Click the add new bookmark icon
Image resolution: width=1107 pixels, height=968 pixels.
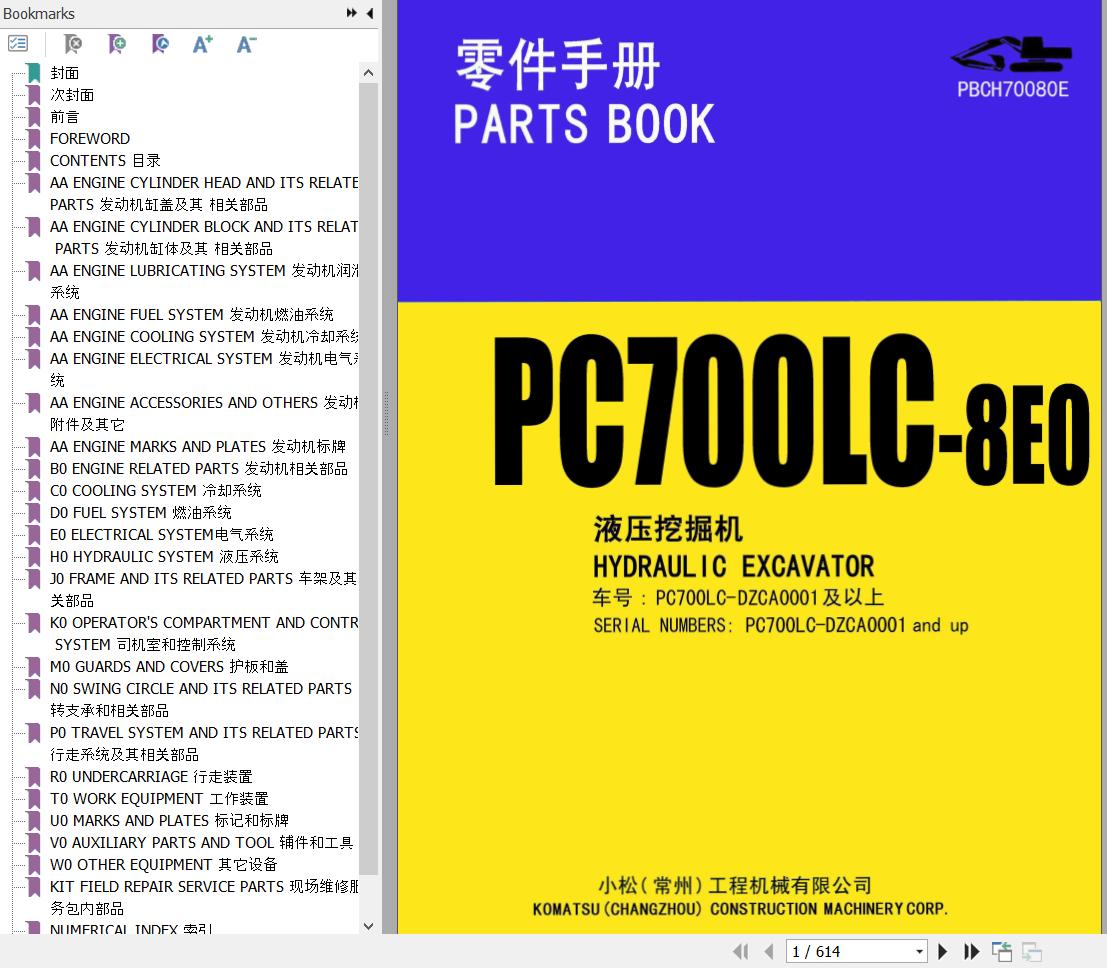coord(116,44)
